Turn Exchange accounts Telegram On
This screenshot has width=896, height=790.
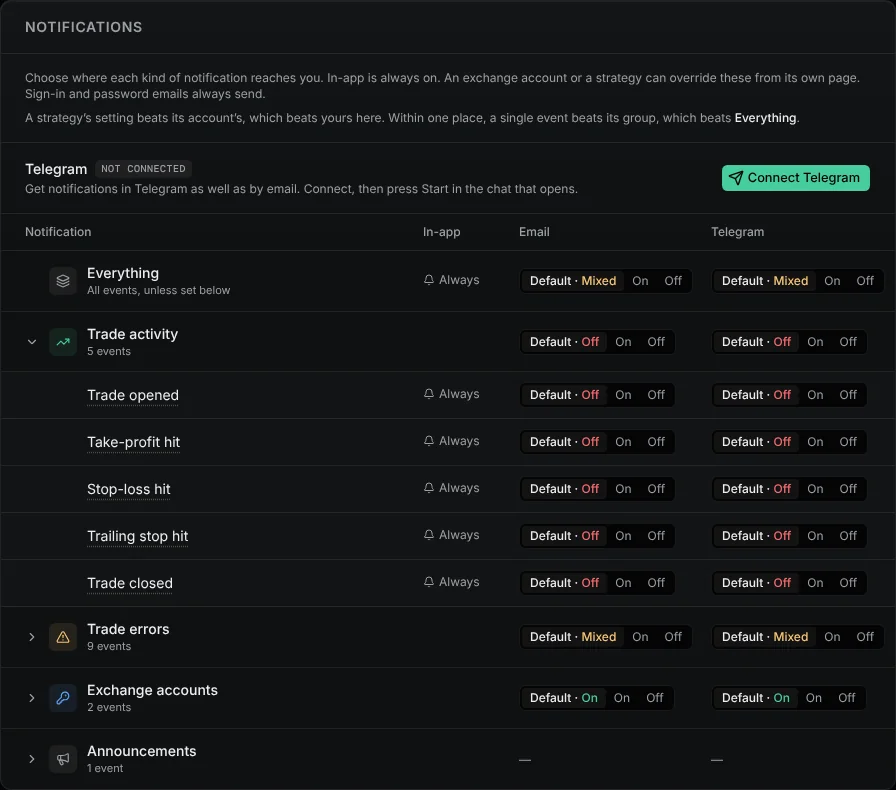814,698
